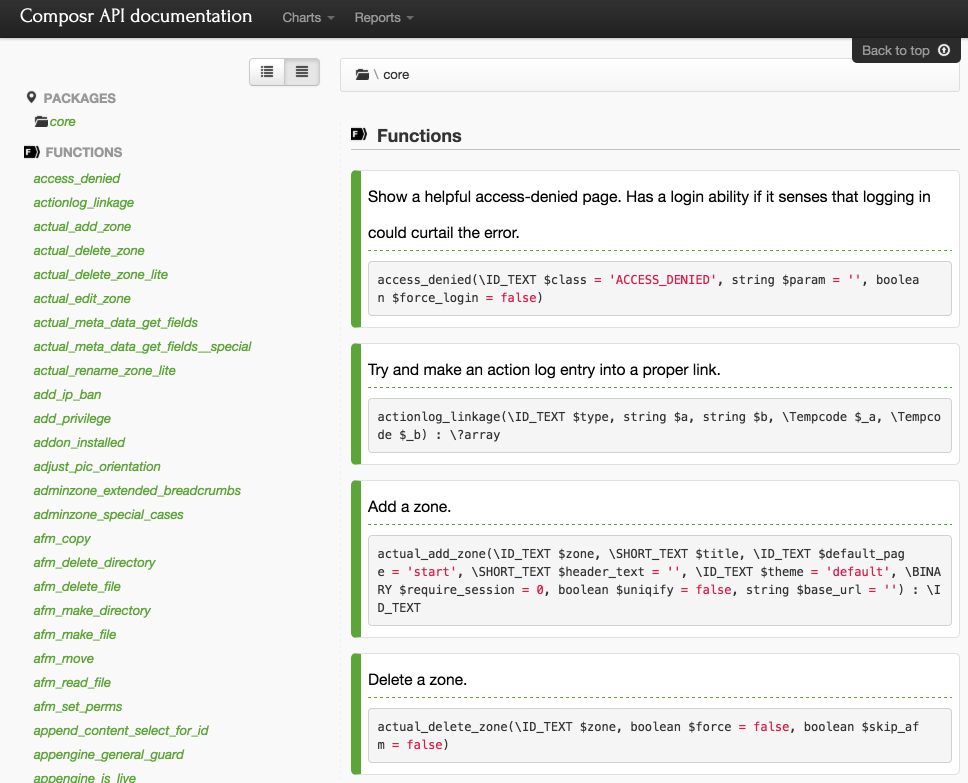Open add_ip_ban function link
The image size is (968, 783).
(x=67, y=395)
